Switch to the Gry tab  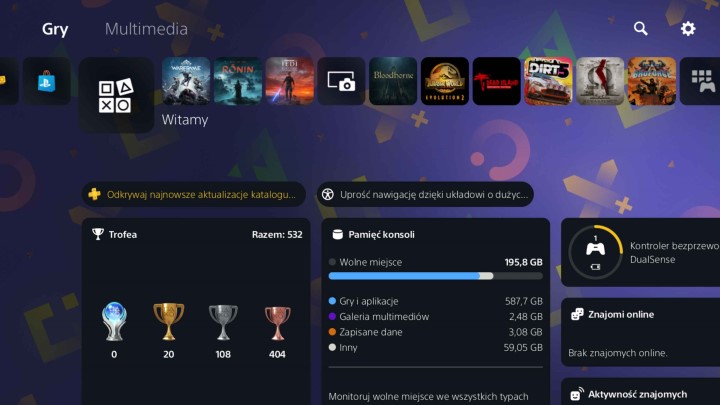pos(55,29)
